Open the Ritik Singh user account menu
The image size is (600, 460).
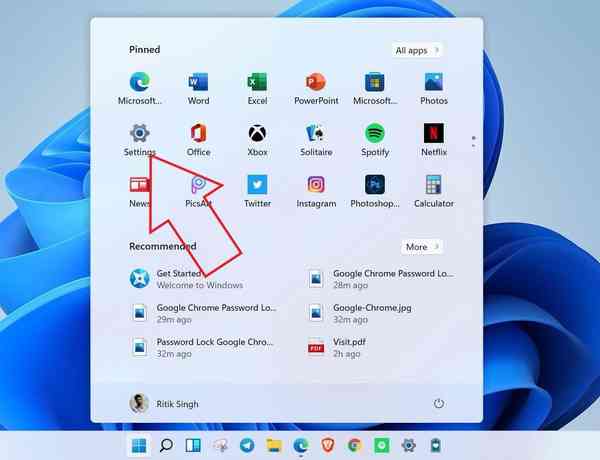point(164,403)
